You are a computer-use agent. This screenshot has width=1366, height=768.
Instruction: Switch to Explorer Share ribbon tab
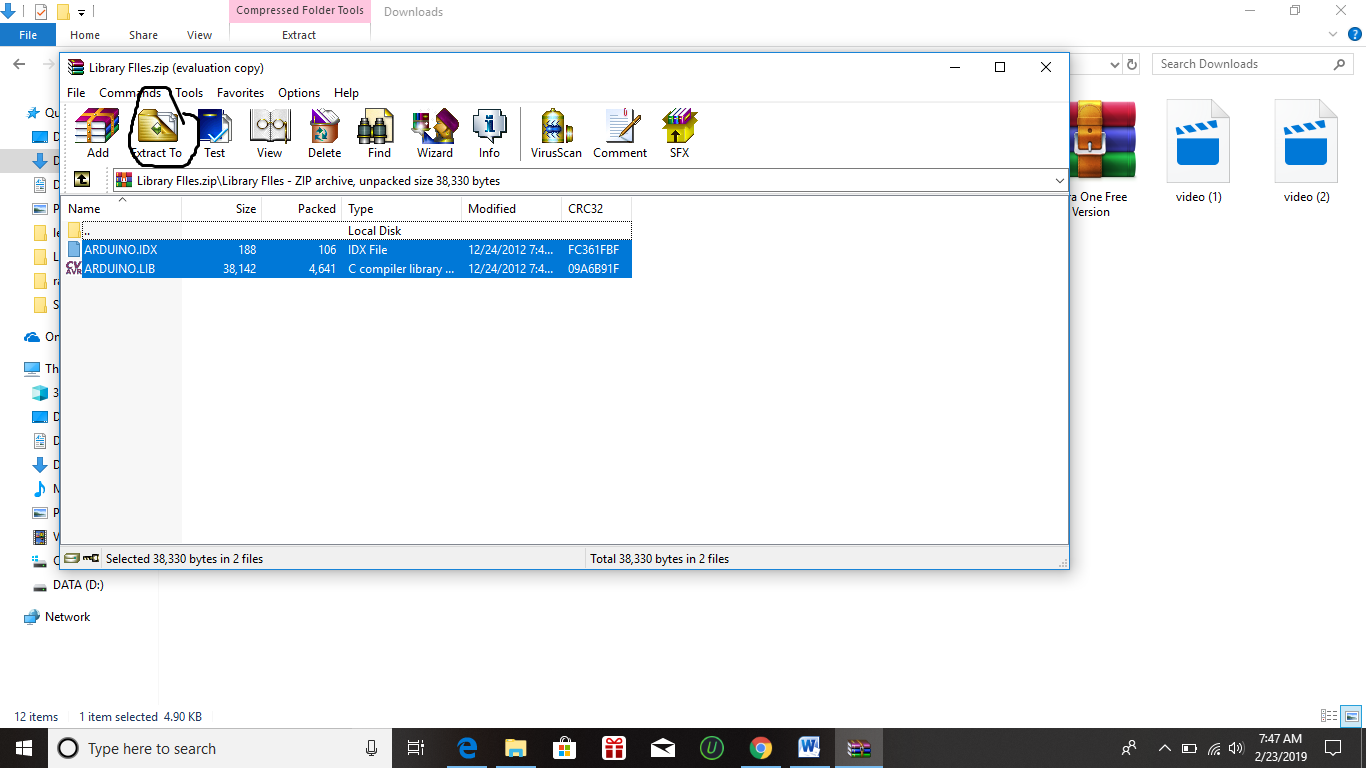(143, 35)
